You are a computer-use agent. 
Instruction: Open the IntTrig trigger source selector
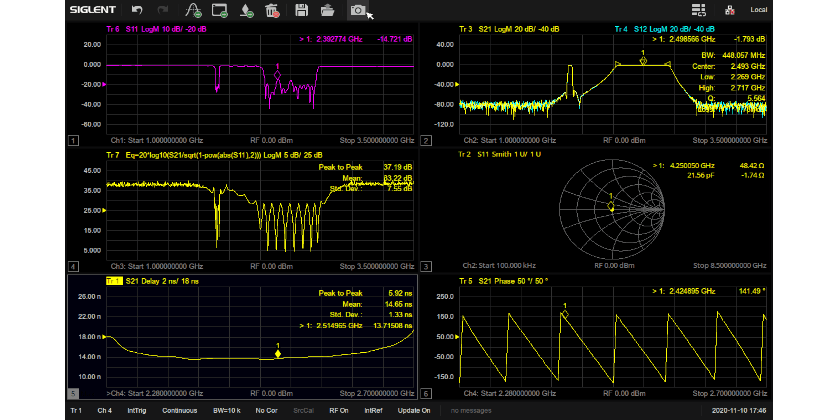click(137, 410)
